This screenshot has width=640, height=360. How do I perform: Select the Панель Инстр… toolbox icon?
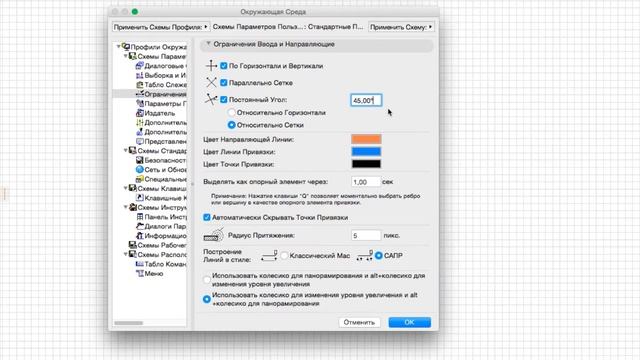point(139,217)
